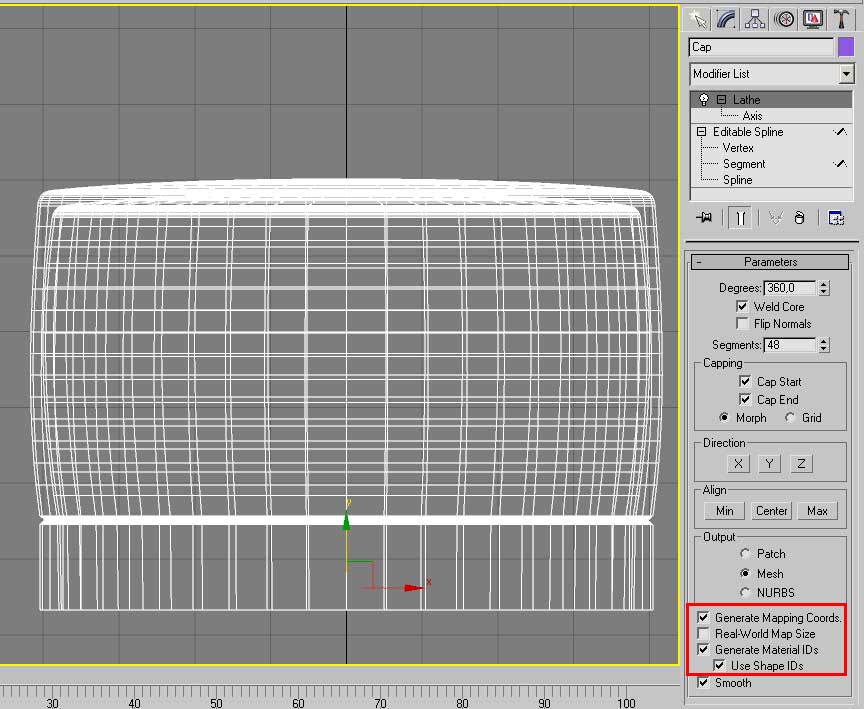Open the Motion panel icon
Image resolution: width=864 pixels, height=709 pixels.
pos(785,19)
